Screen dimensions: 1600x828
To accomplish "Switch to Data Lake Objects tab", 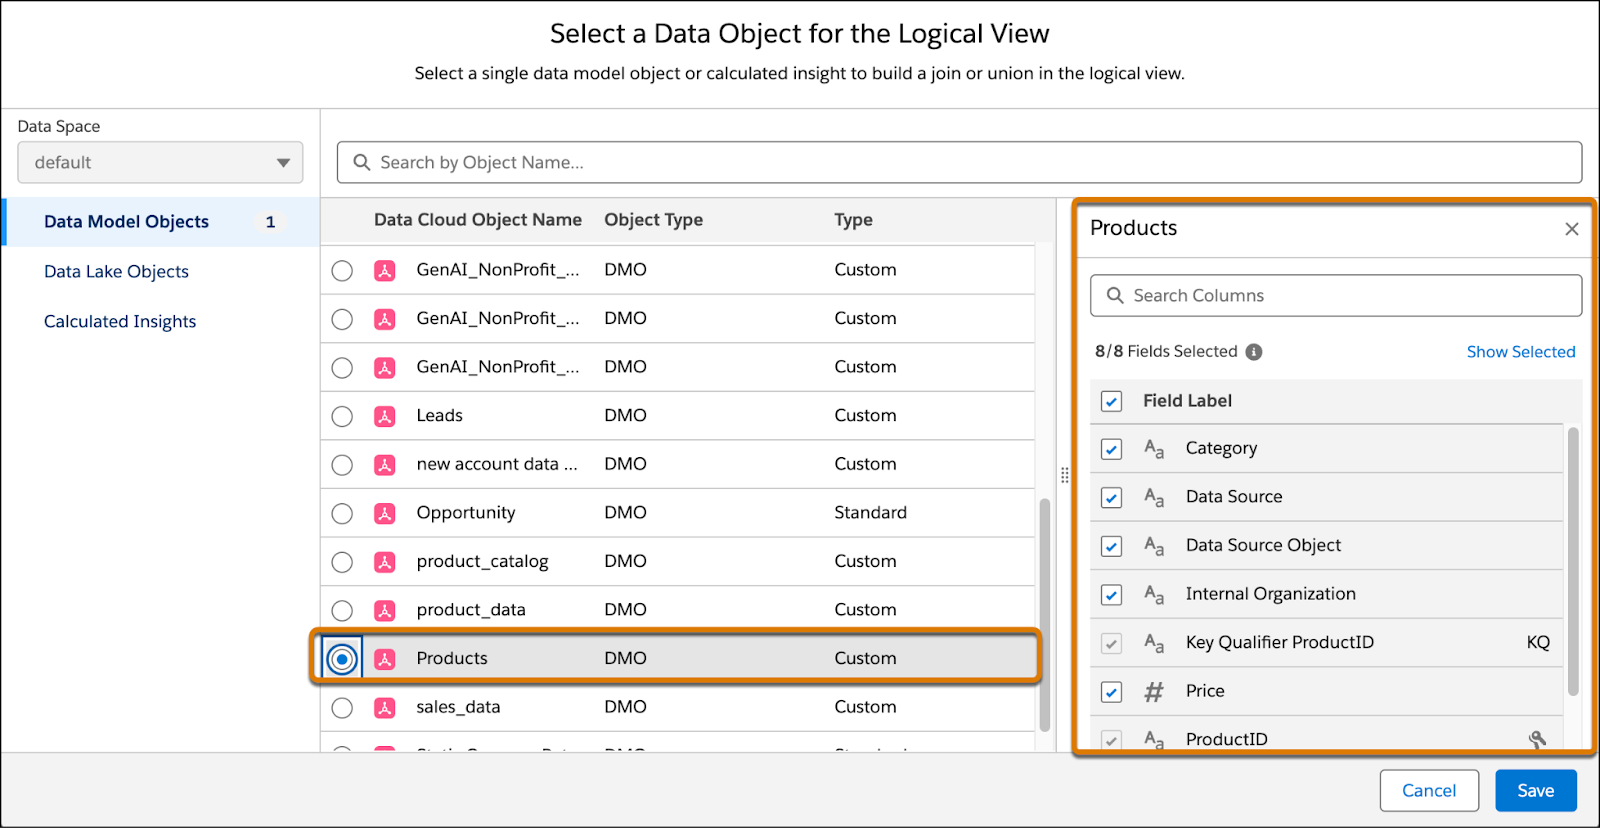I will 116,272.
